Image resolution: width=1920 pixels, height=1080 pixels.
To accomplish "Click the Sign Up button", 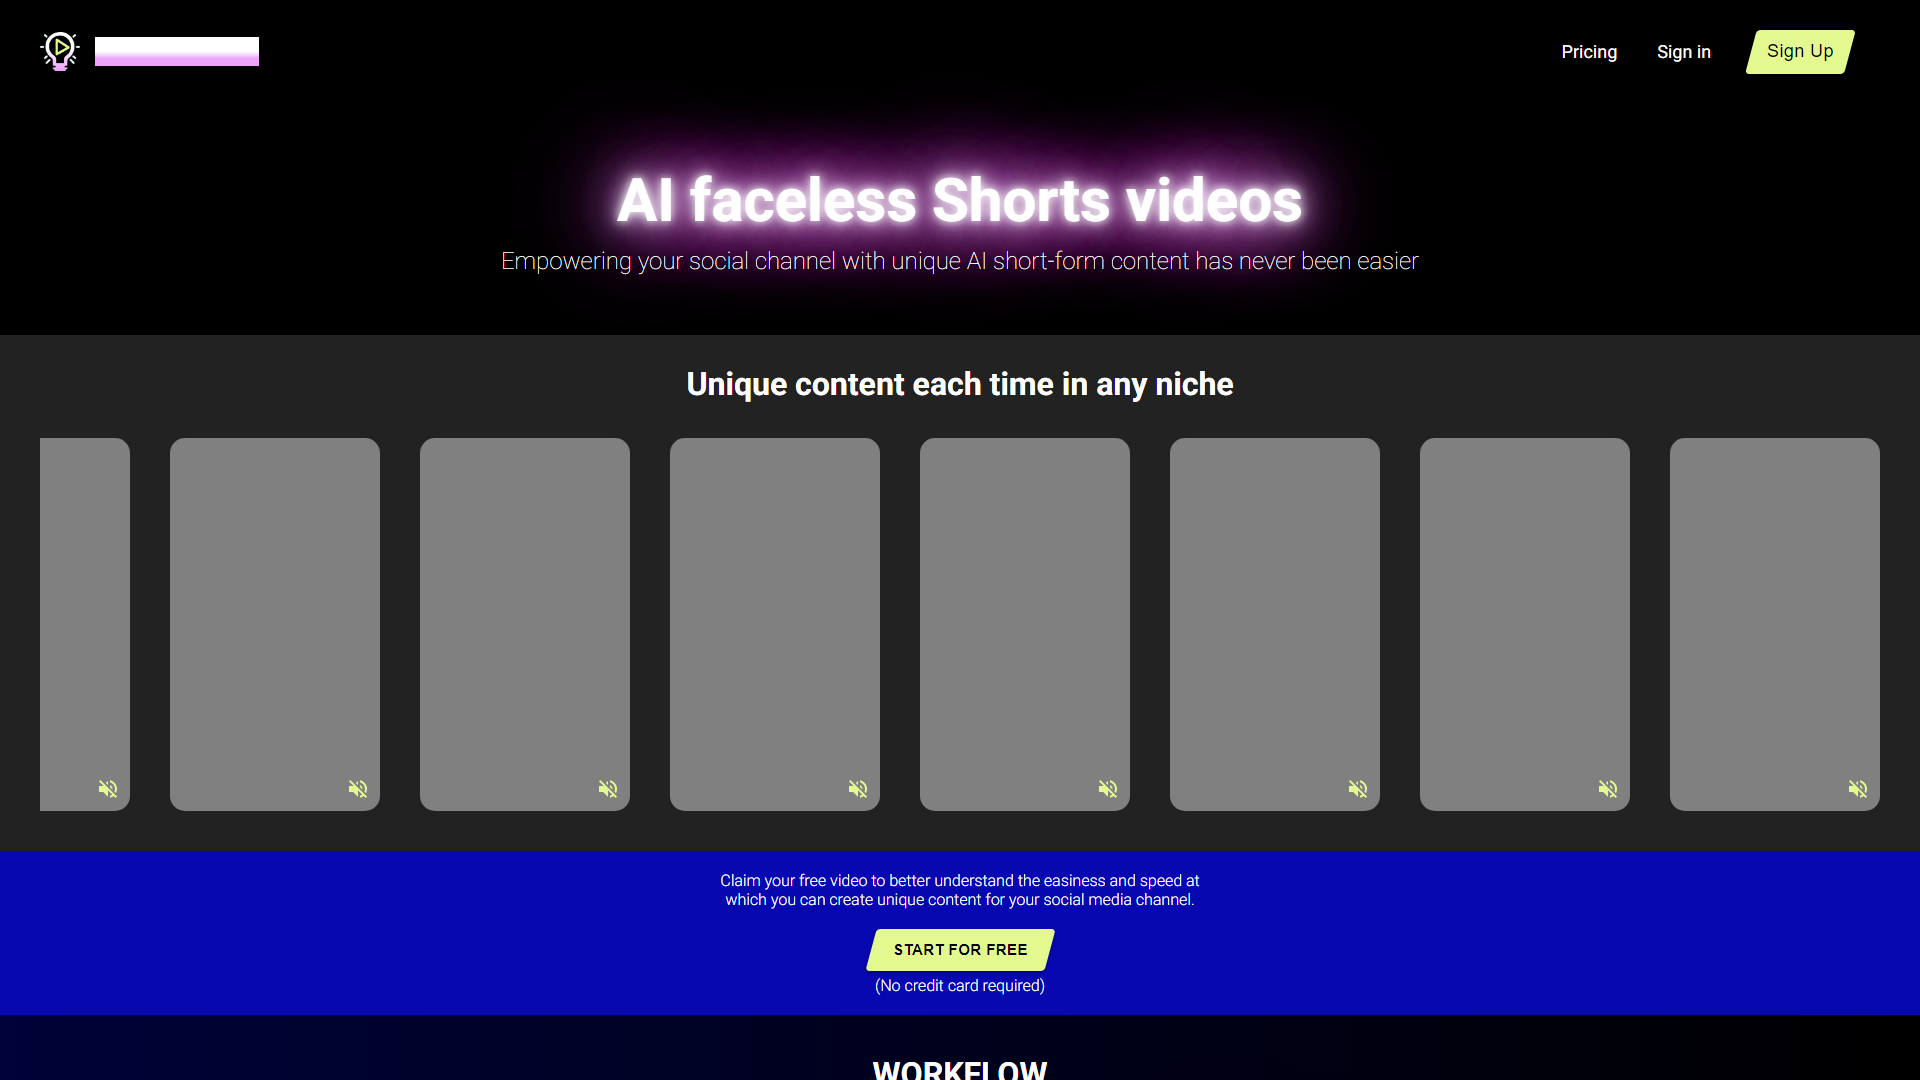I will (1799, 50).
